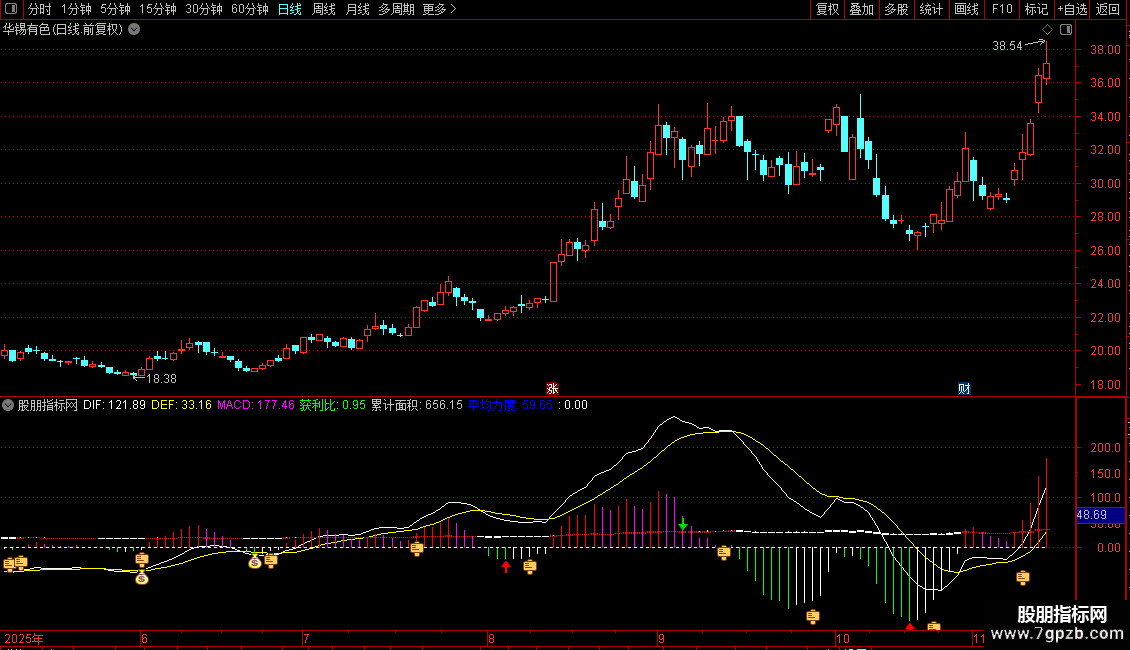Add stock via +自选 button
The image size is (1130, 650).
[1072, 9]
